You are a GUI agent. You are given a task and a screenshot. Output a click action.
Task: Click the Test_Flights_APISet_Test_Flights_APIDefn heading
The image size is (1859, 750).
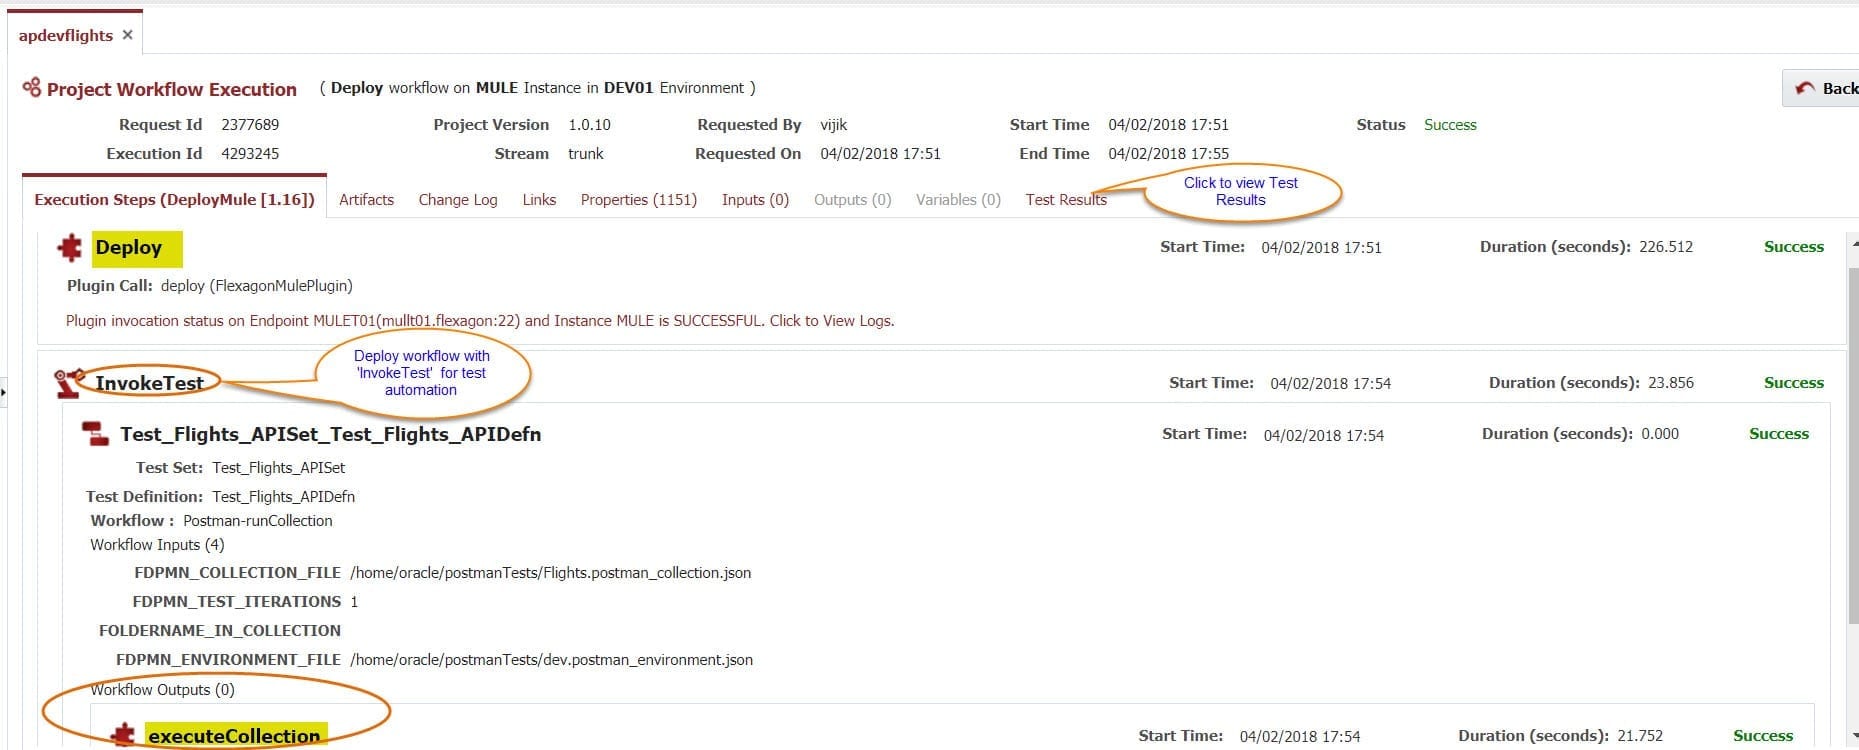click(x=331, y=434)
